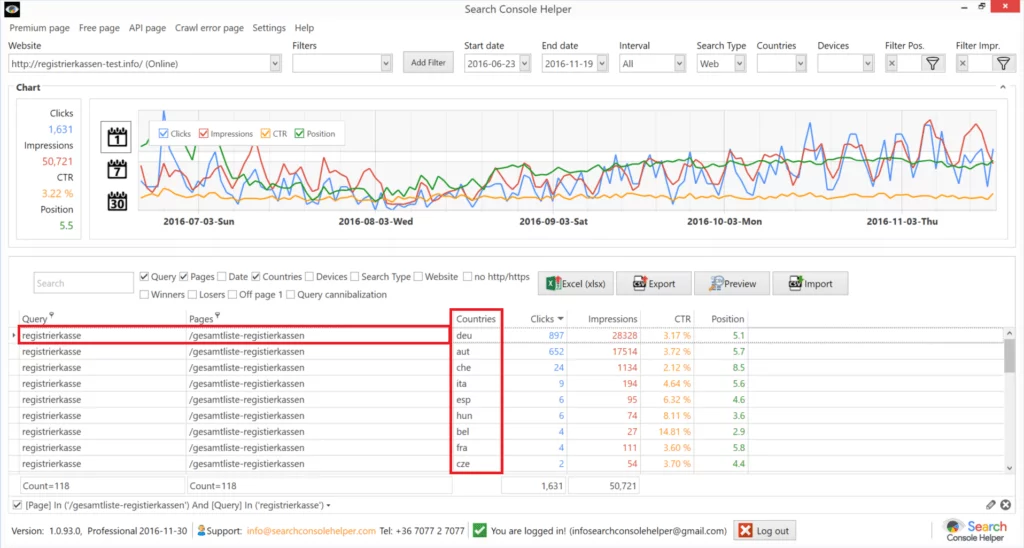Check the no http/https option
This screenshot has height=548, width=1024.
coord(468,276)
